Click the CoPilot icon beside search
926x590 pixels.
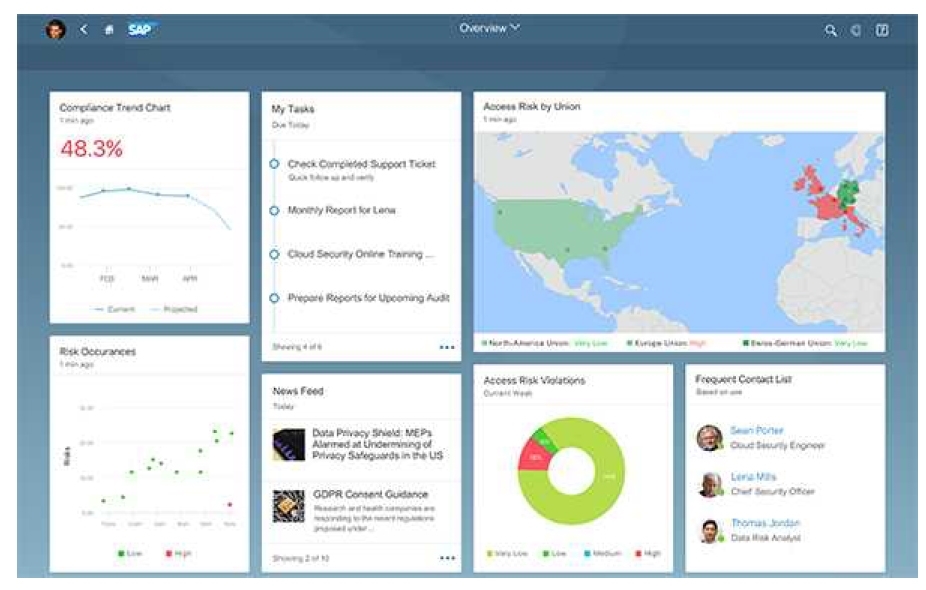pyautogui.click(x=856, y=30)
